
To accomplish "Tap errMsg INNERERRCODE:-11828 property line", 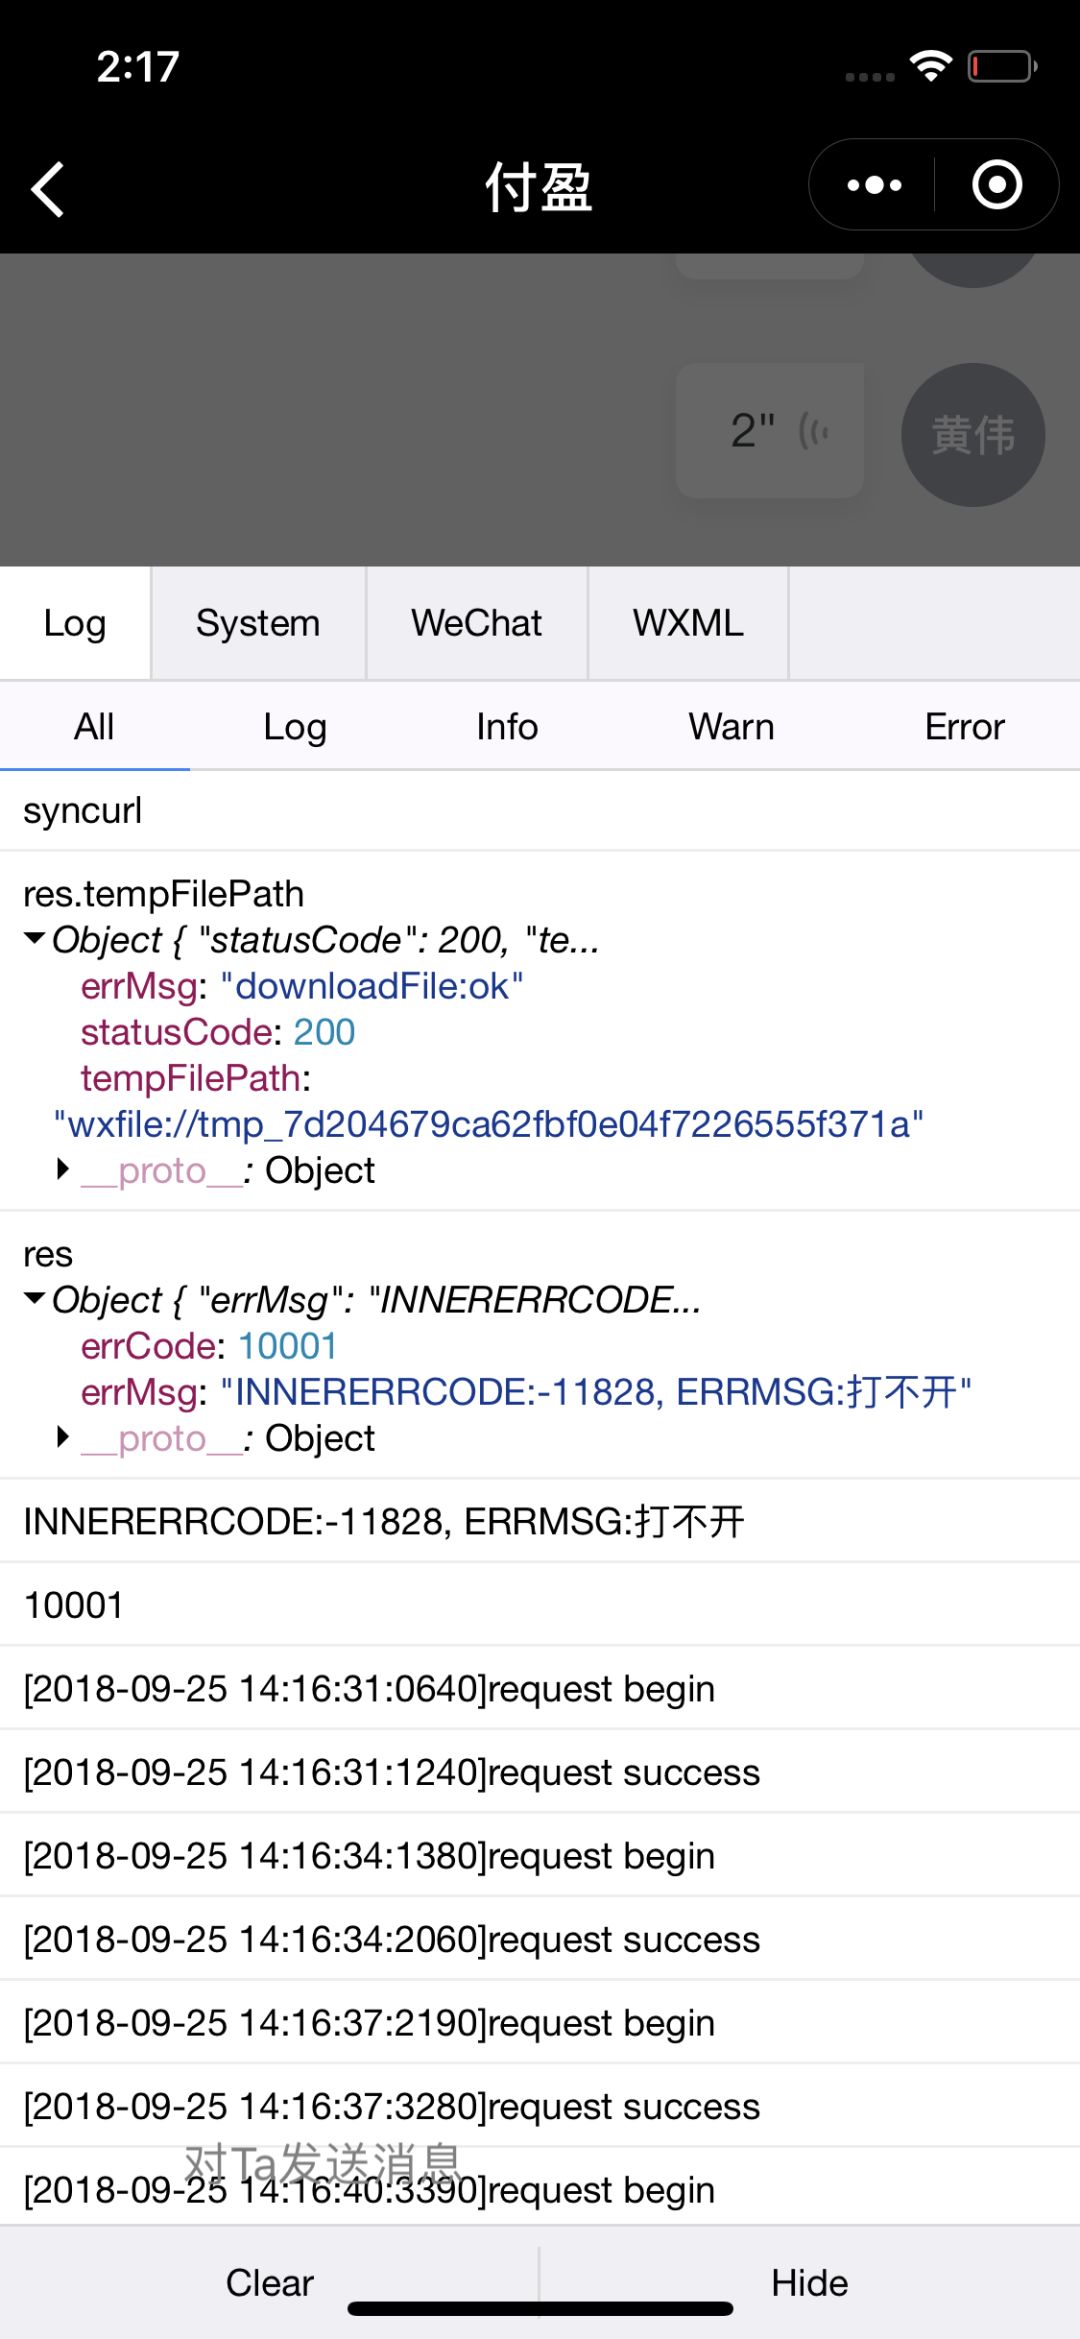I will pos(526,1392).
